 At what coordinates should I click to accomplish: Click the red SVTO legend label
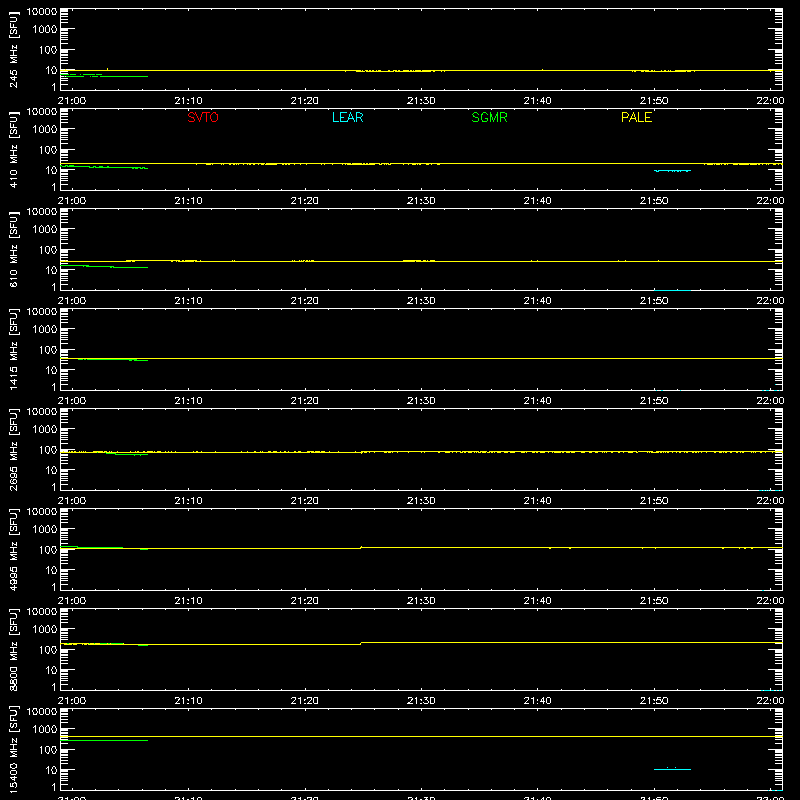pos(203,117)
